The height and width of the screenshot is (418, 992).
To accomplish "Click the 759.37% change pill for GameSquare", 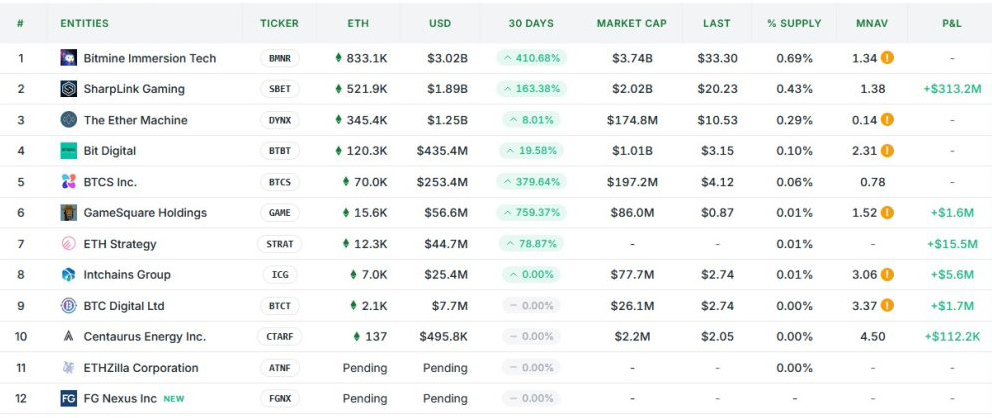I will (x=530, y=213).
